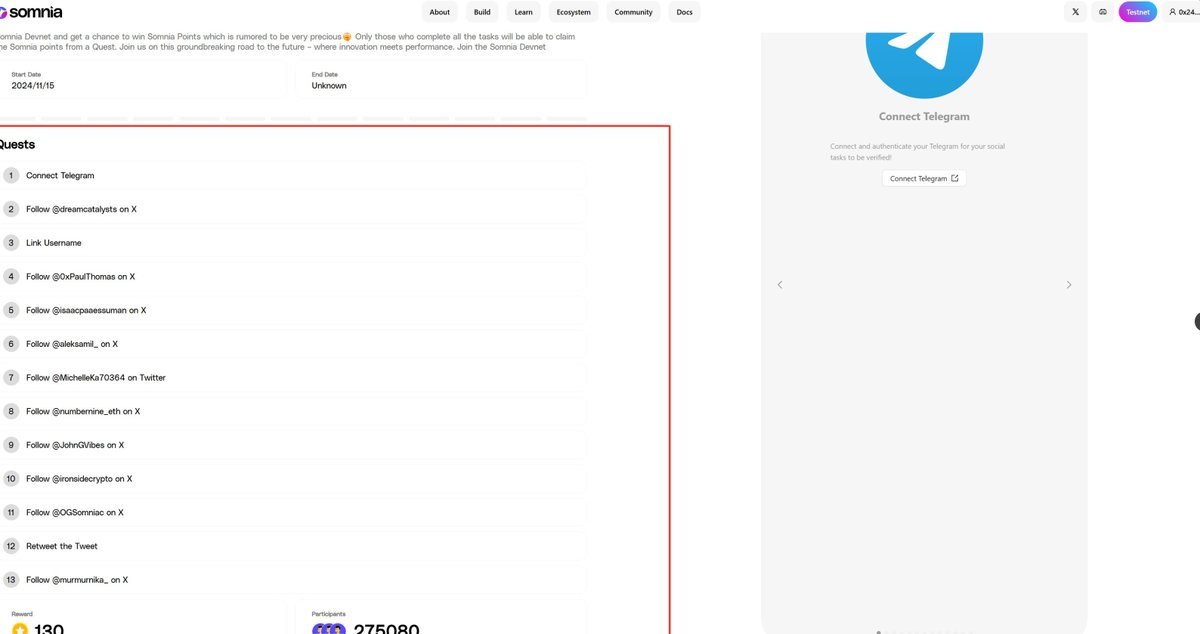Click the Reward amount 130
Screen dimensions: 1200x634
coord(49,629)
